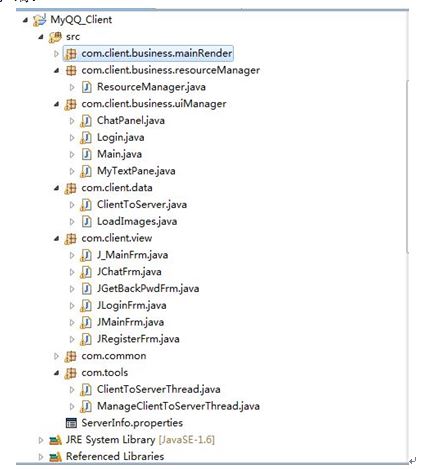
Task: Click the ManageClientToServerThread.java file icon
Action: click(86, 406)
